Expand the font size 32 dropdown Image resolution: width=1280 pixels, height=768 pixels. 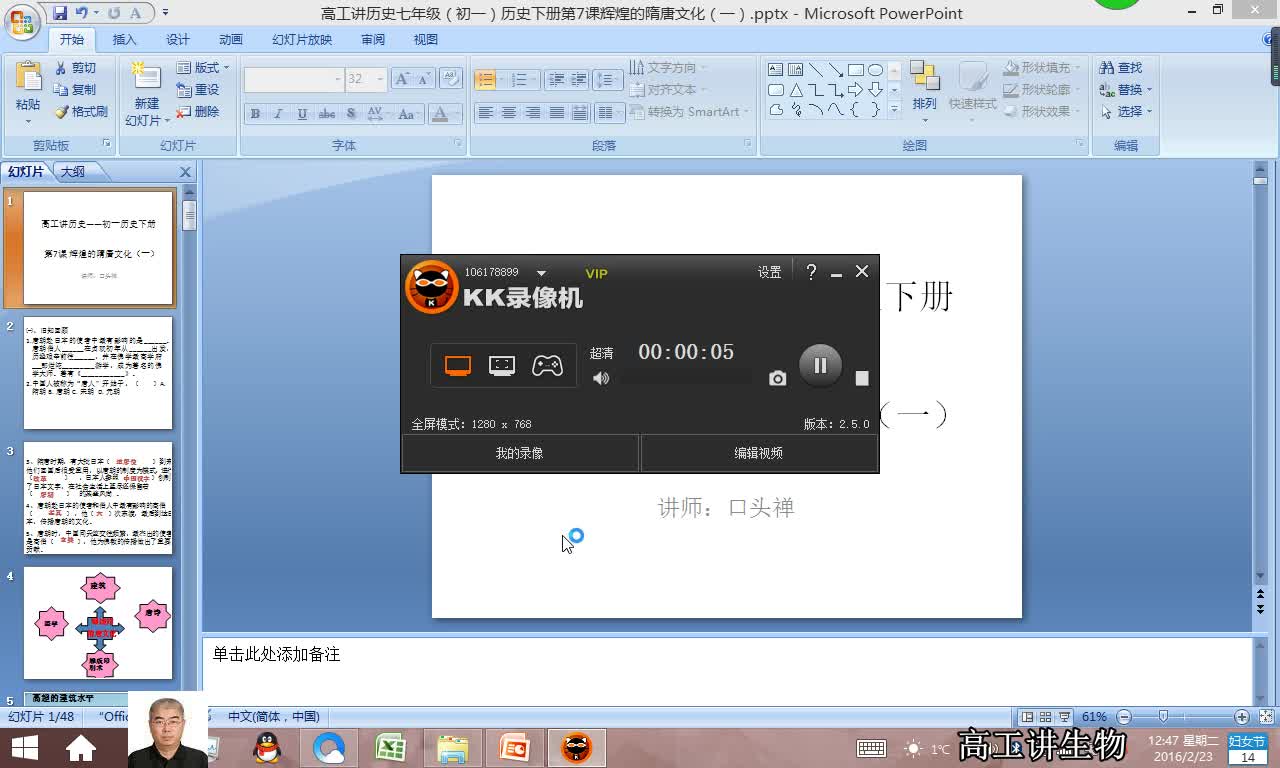point(380,79)
